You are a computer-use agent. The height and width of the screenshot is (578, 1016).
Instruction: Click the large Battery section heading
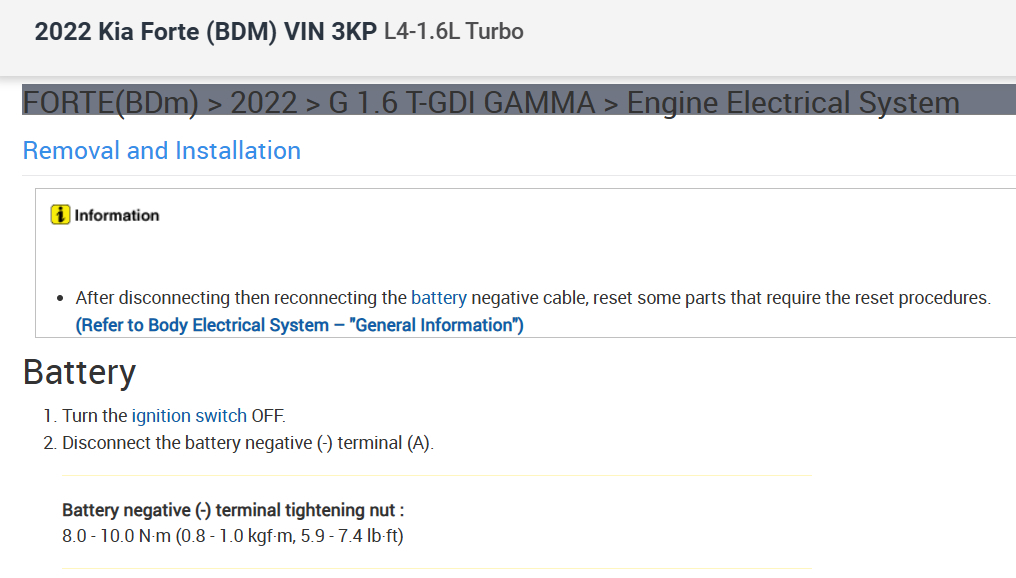[x=79, y=372]
